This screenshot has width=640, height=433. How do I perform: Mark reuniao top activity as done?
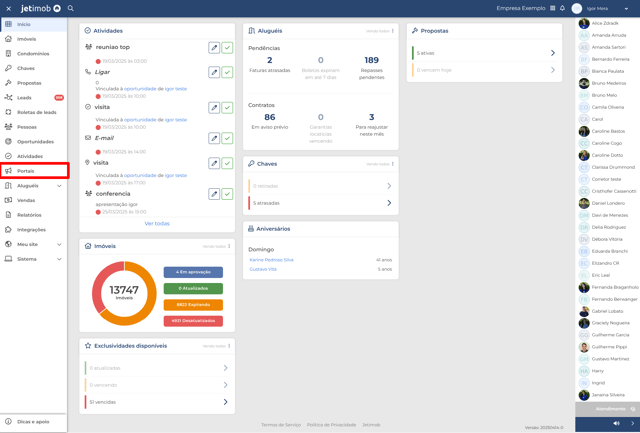(x=227, y=48)
